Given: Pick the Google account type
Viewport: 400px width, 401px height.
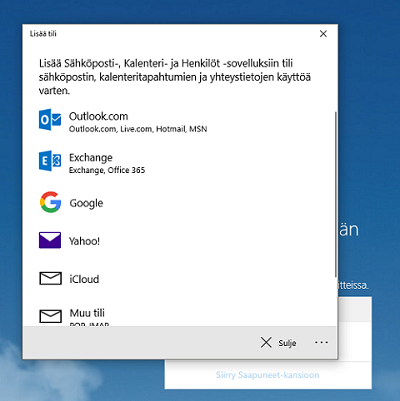Looking at the screenshot, I should [x=86, y=203].
